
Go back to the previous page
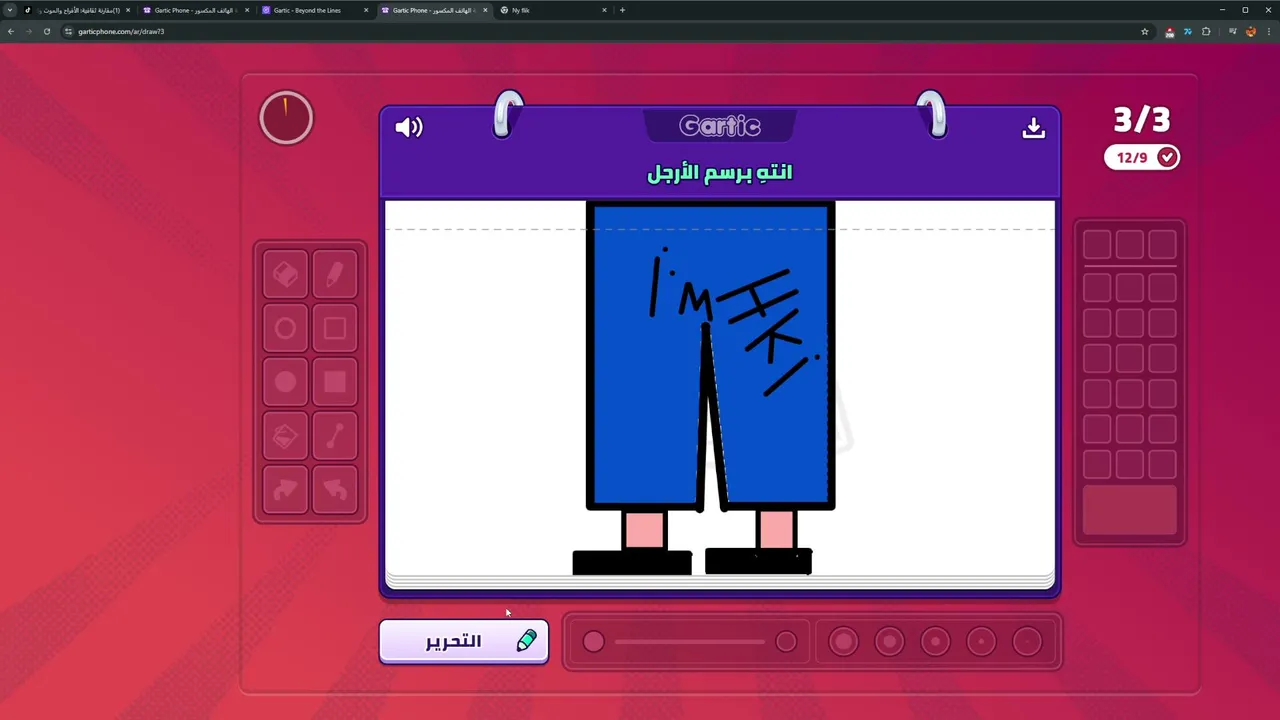[x=10, y=31]
